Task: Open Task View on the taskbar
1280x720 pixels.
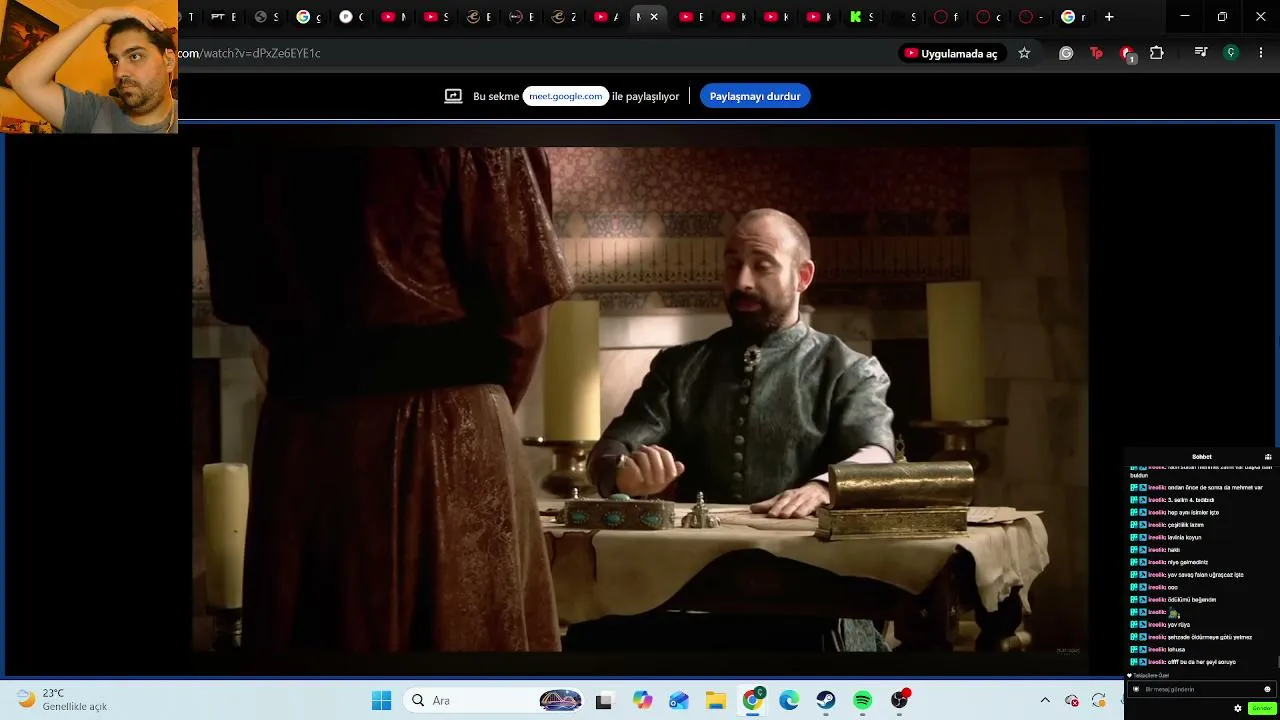Action: point(603,701)
